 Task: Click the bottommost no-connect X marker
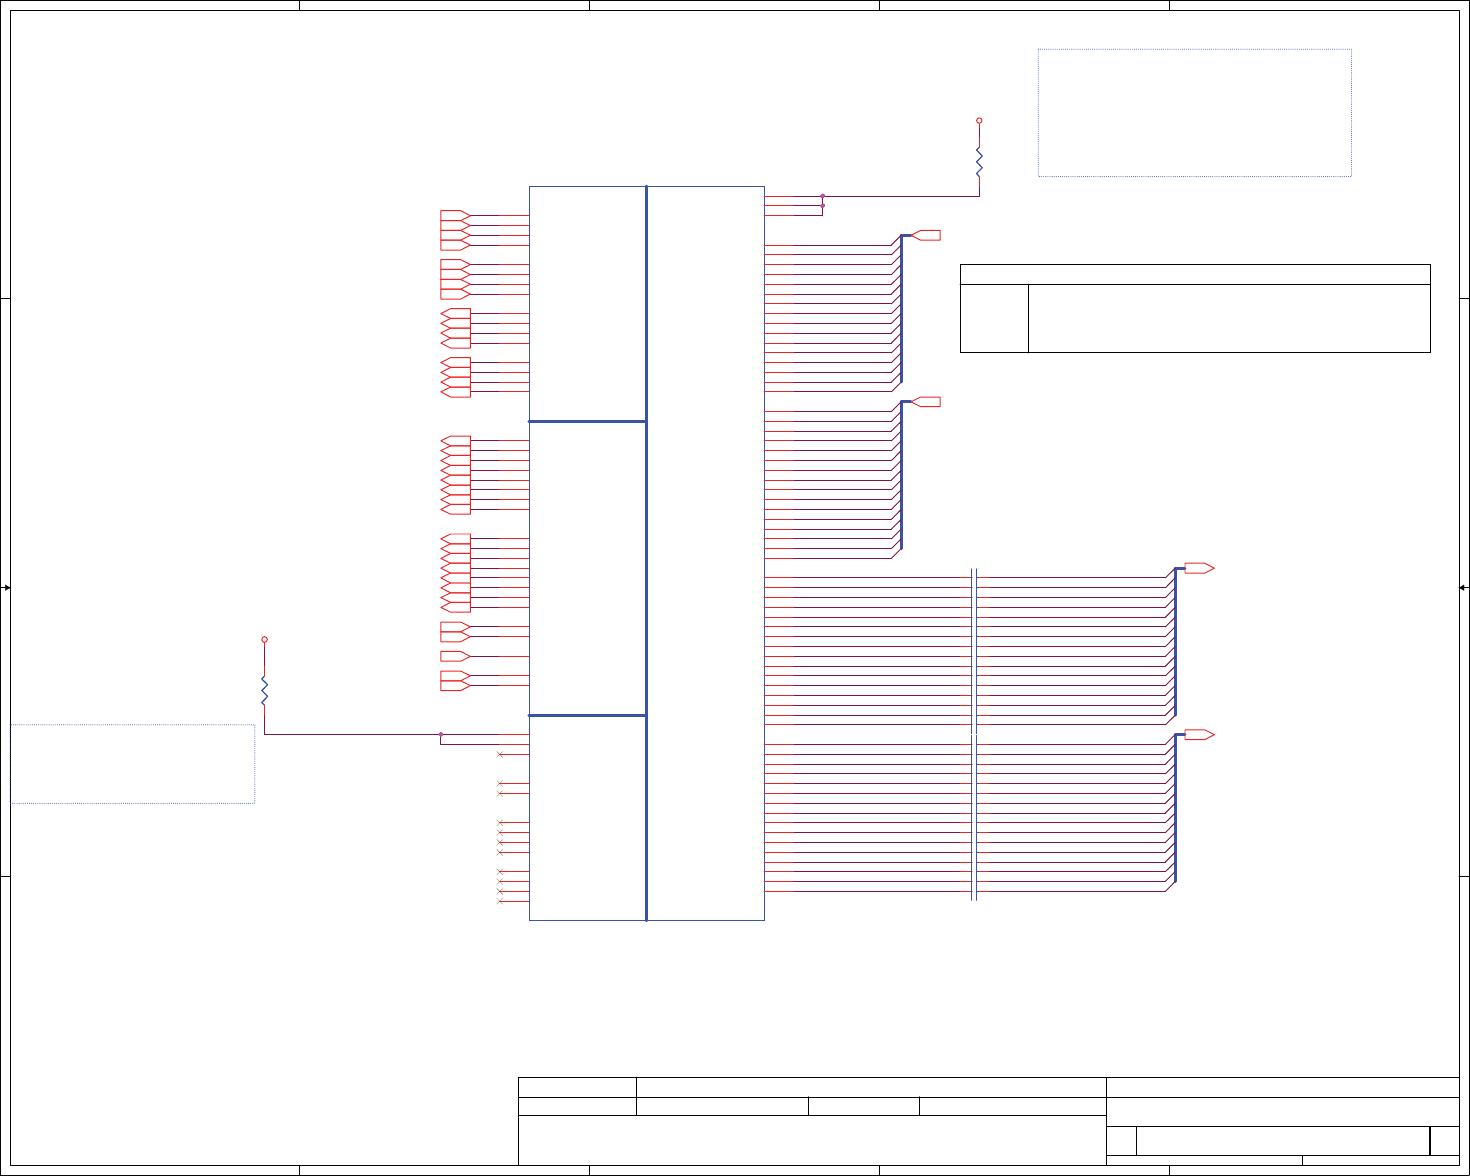[x=500, y=901]
